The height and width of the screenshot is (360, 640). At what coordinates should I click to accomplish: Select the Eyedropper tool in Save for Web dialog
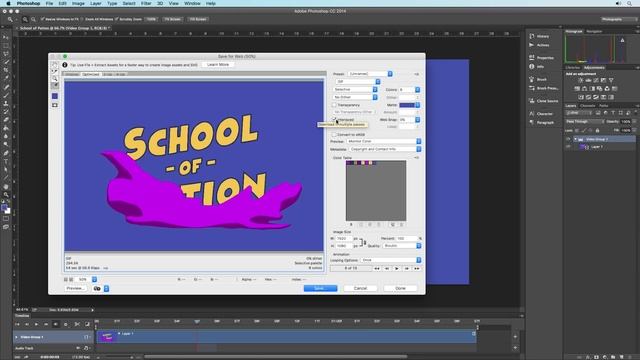pyautogui.click(x=55, y=85)
